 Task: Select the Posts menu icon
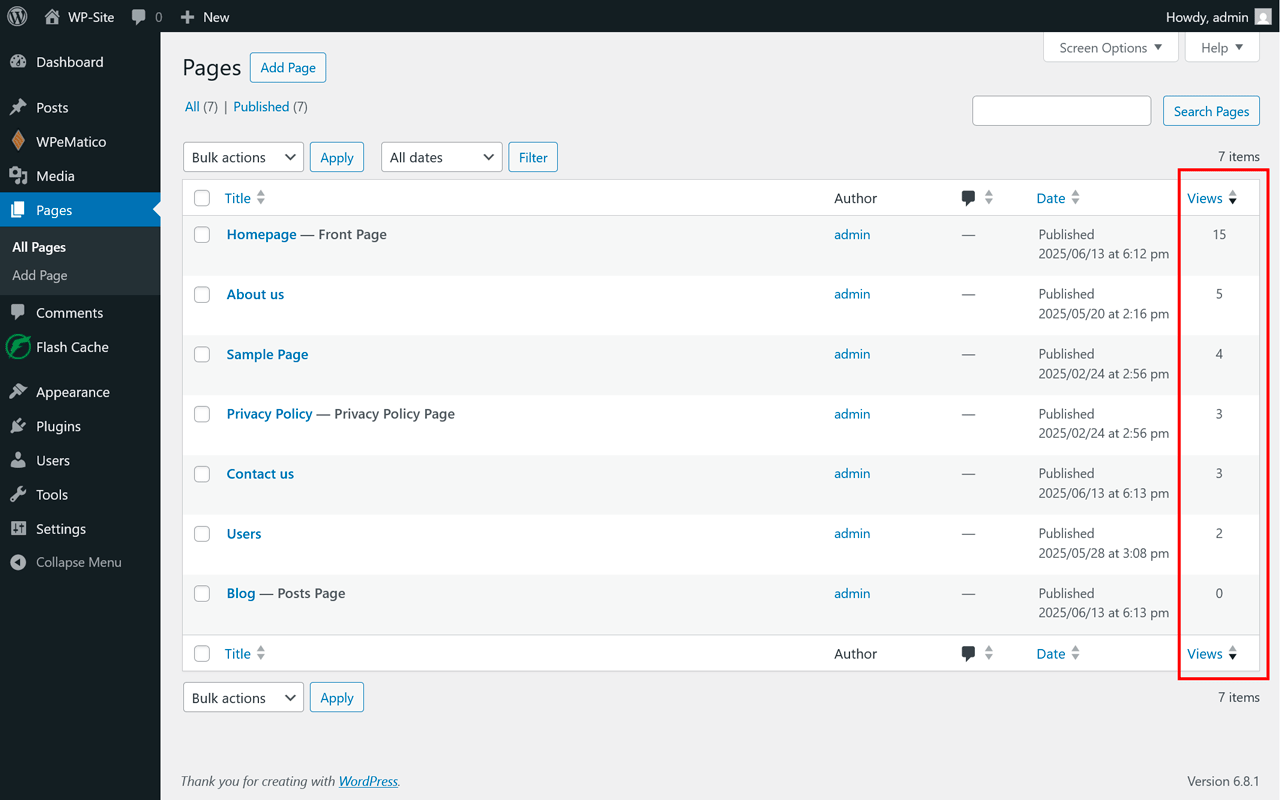point(21,106)
